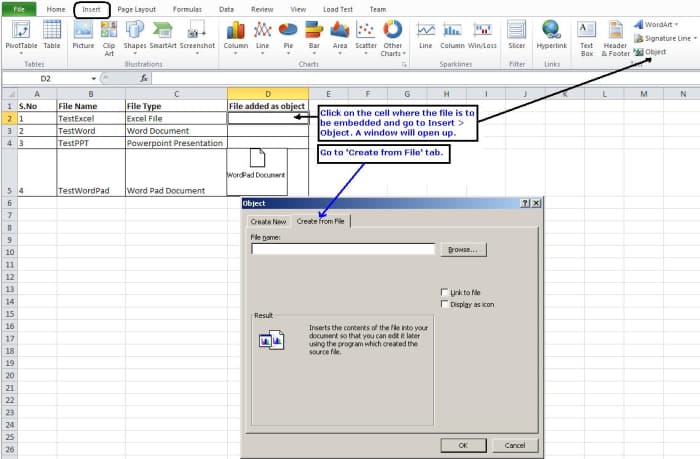Open the Column chart dropdown

coord(236,36)
